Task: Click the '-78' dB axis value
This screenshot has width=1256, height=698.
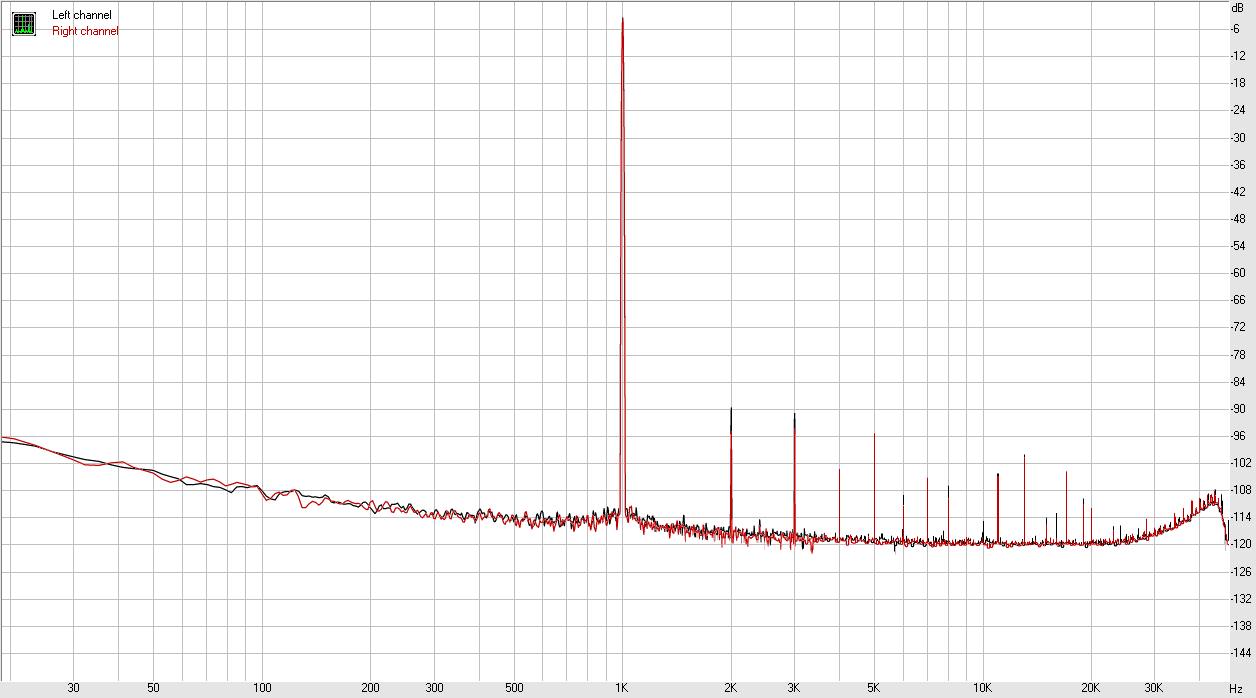Action: point(1238,354)
